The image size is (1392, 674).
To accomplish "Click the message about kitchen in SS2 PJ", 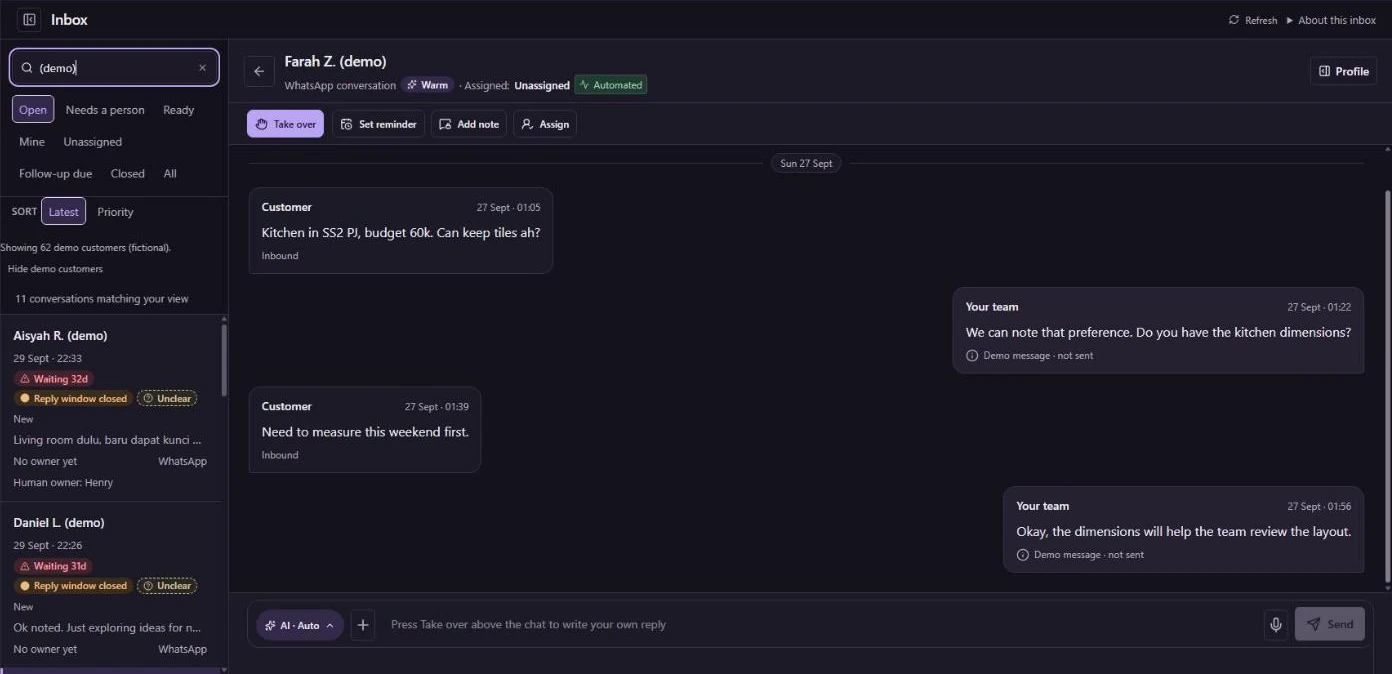I will click(401, 231).
